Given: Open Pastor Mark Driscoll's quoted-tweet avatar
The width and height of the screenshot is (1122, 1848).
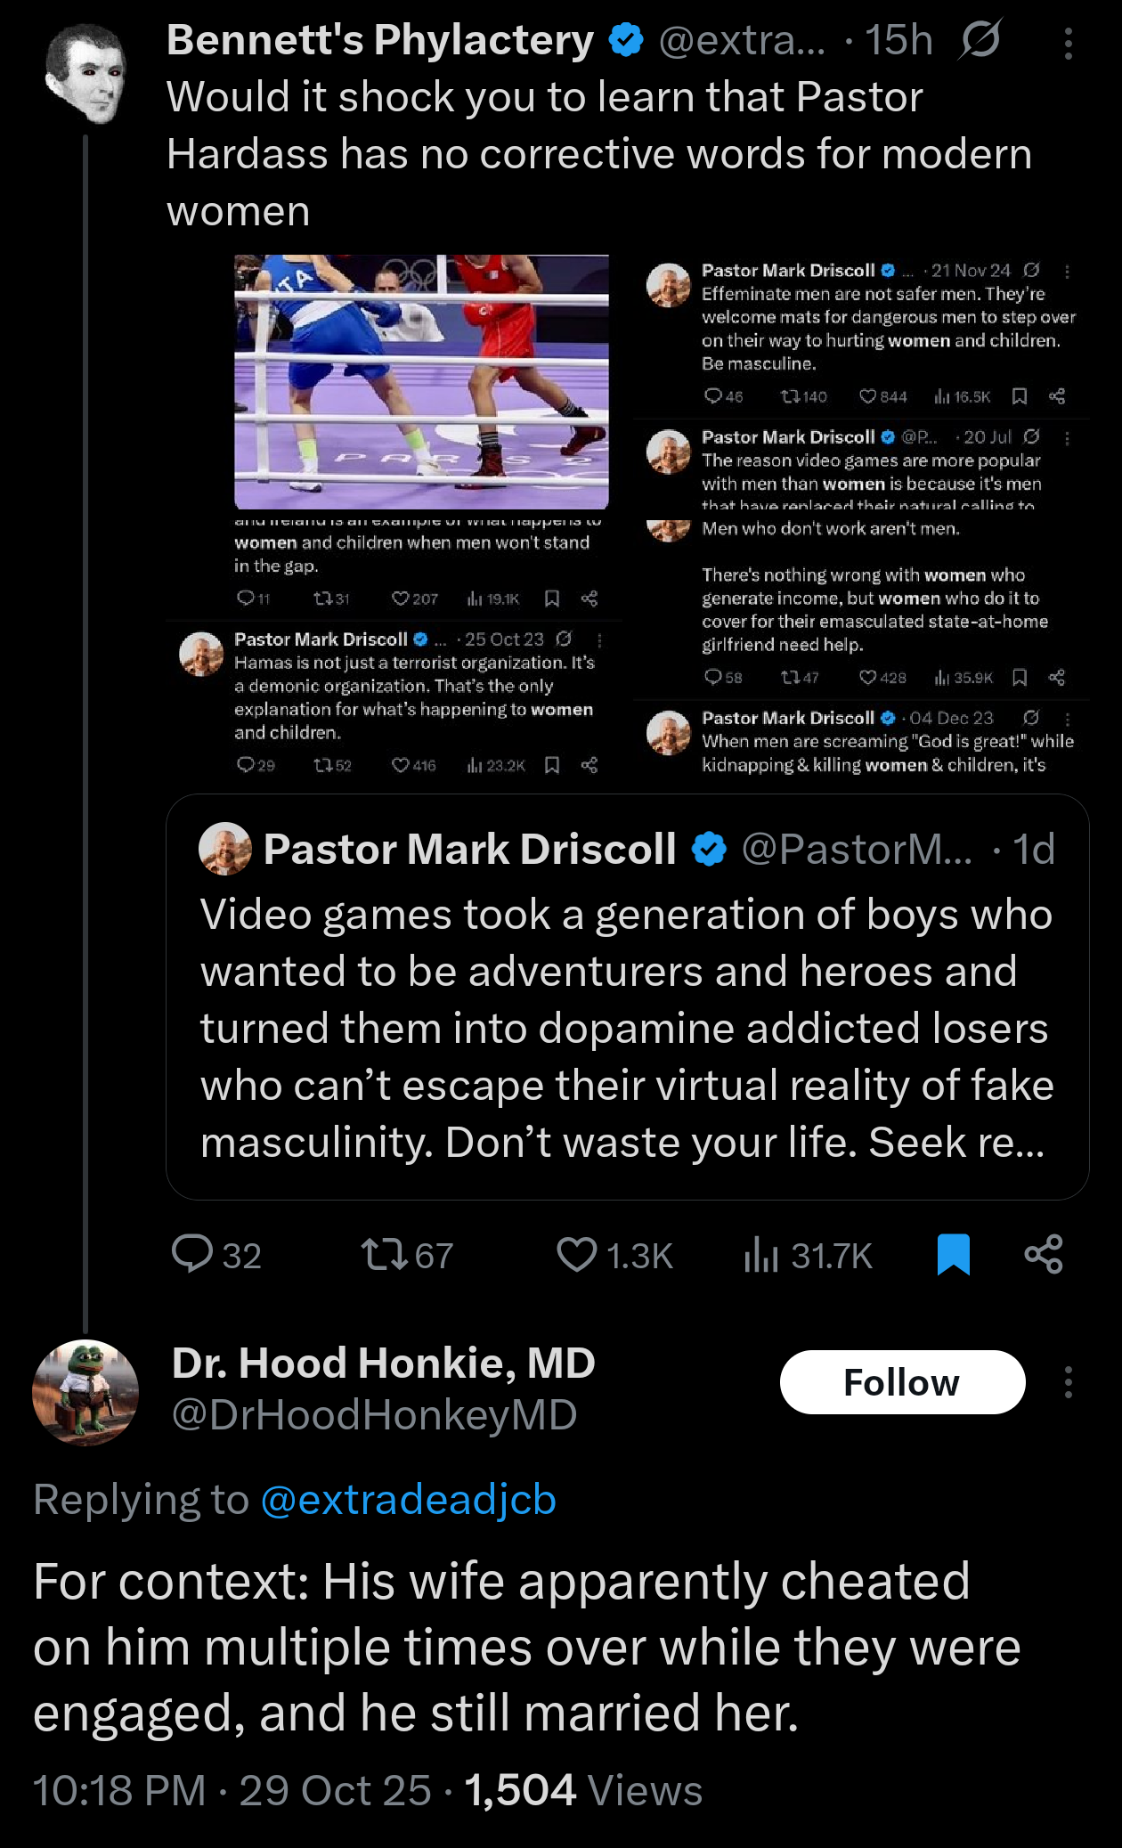Looking at the screenshot, I should 225,849.
